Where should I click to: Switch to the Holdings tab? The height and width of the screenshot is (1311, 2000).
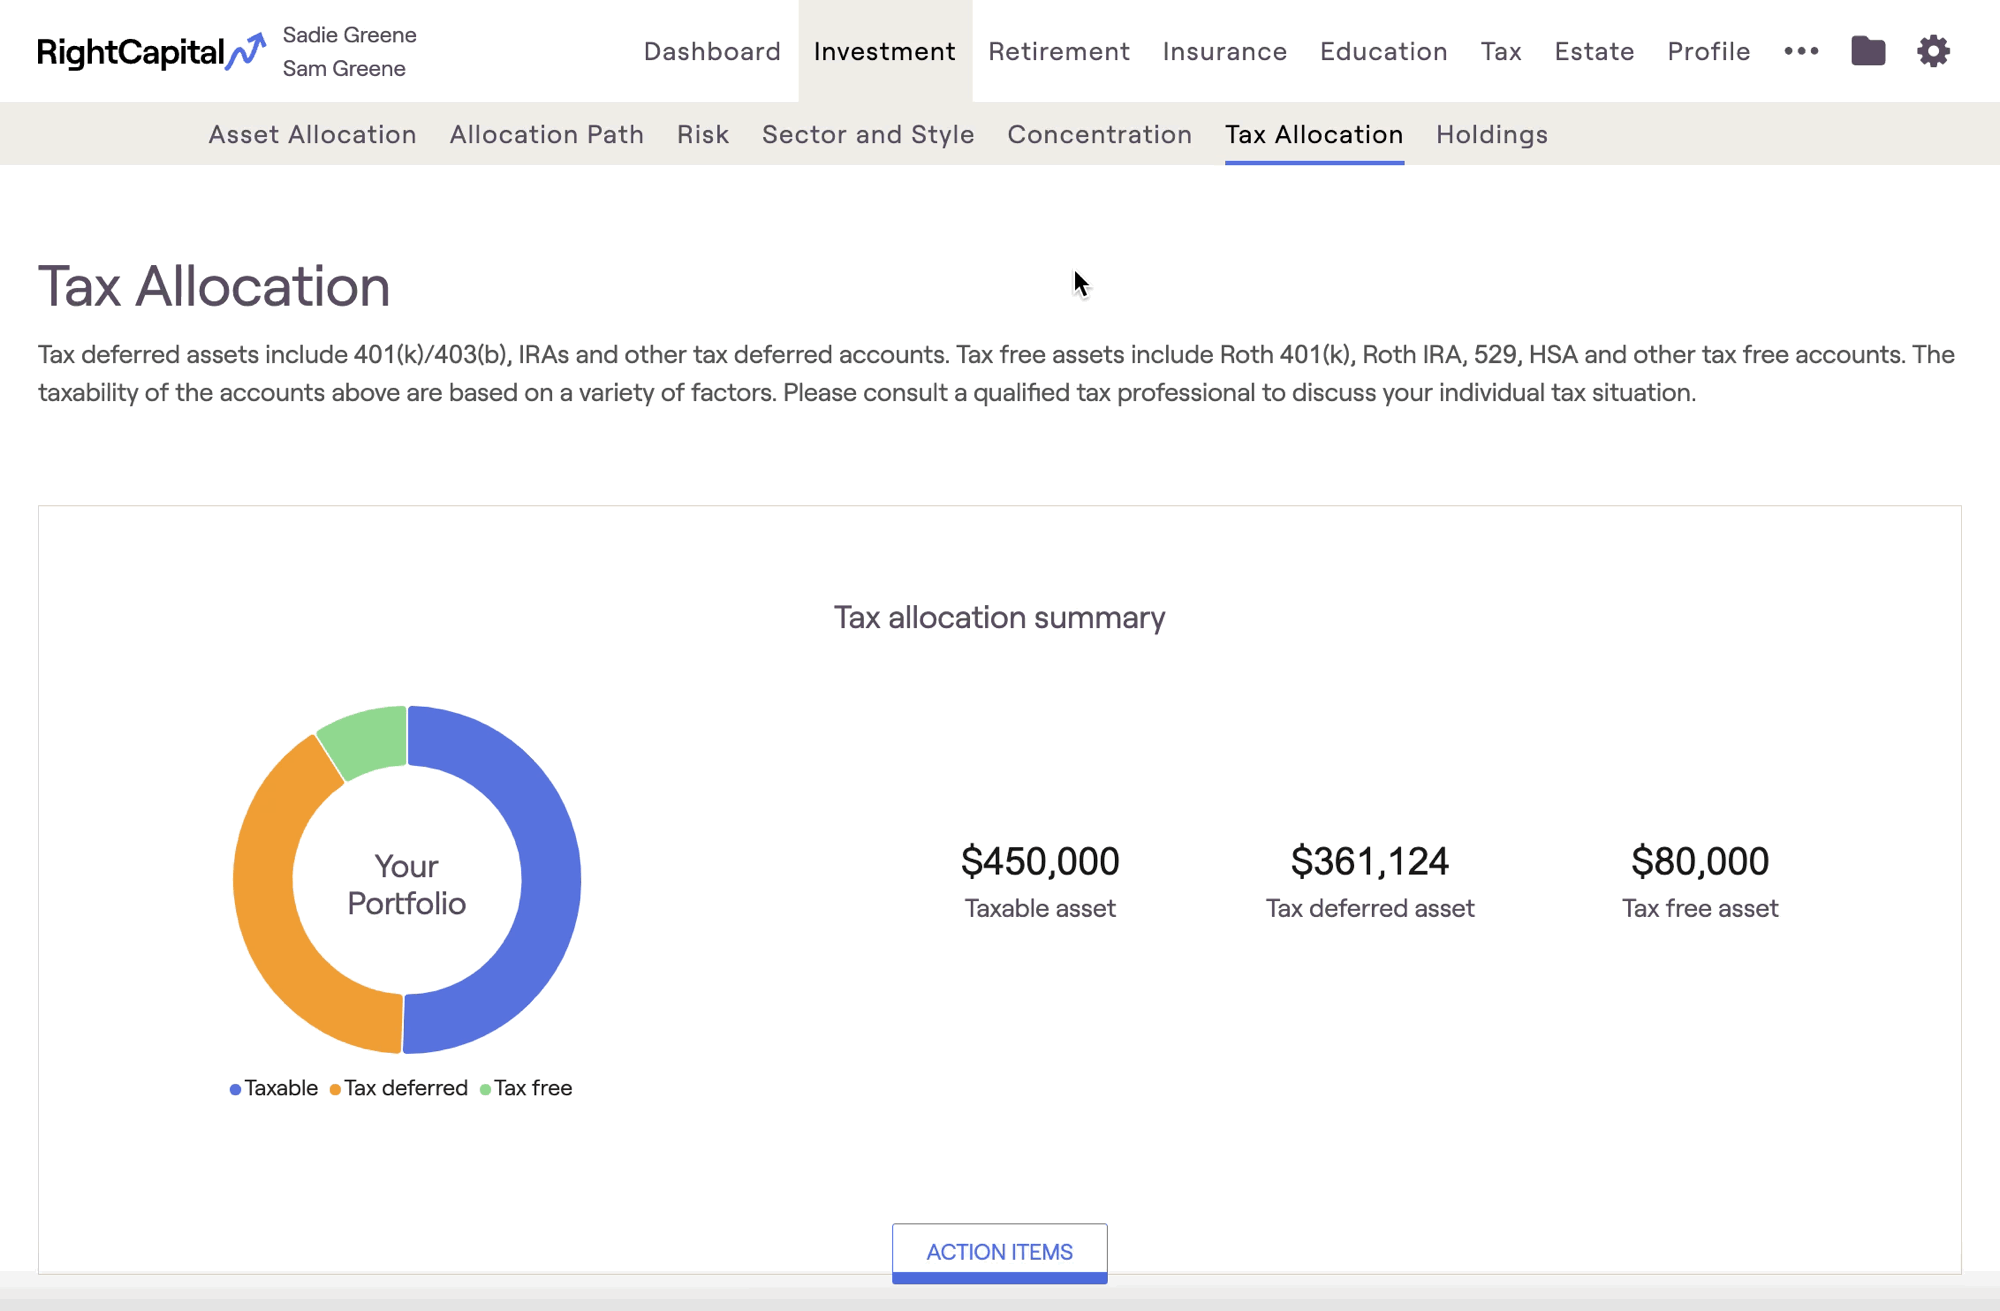(x=1492, y=134)
